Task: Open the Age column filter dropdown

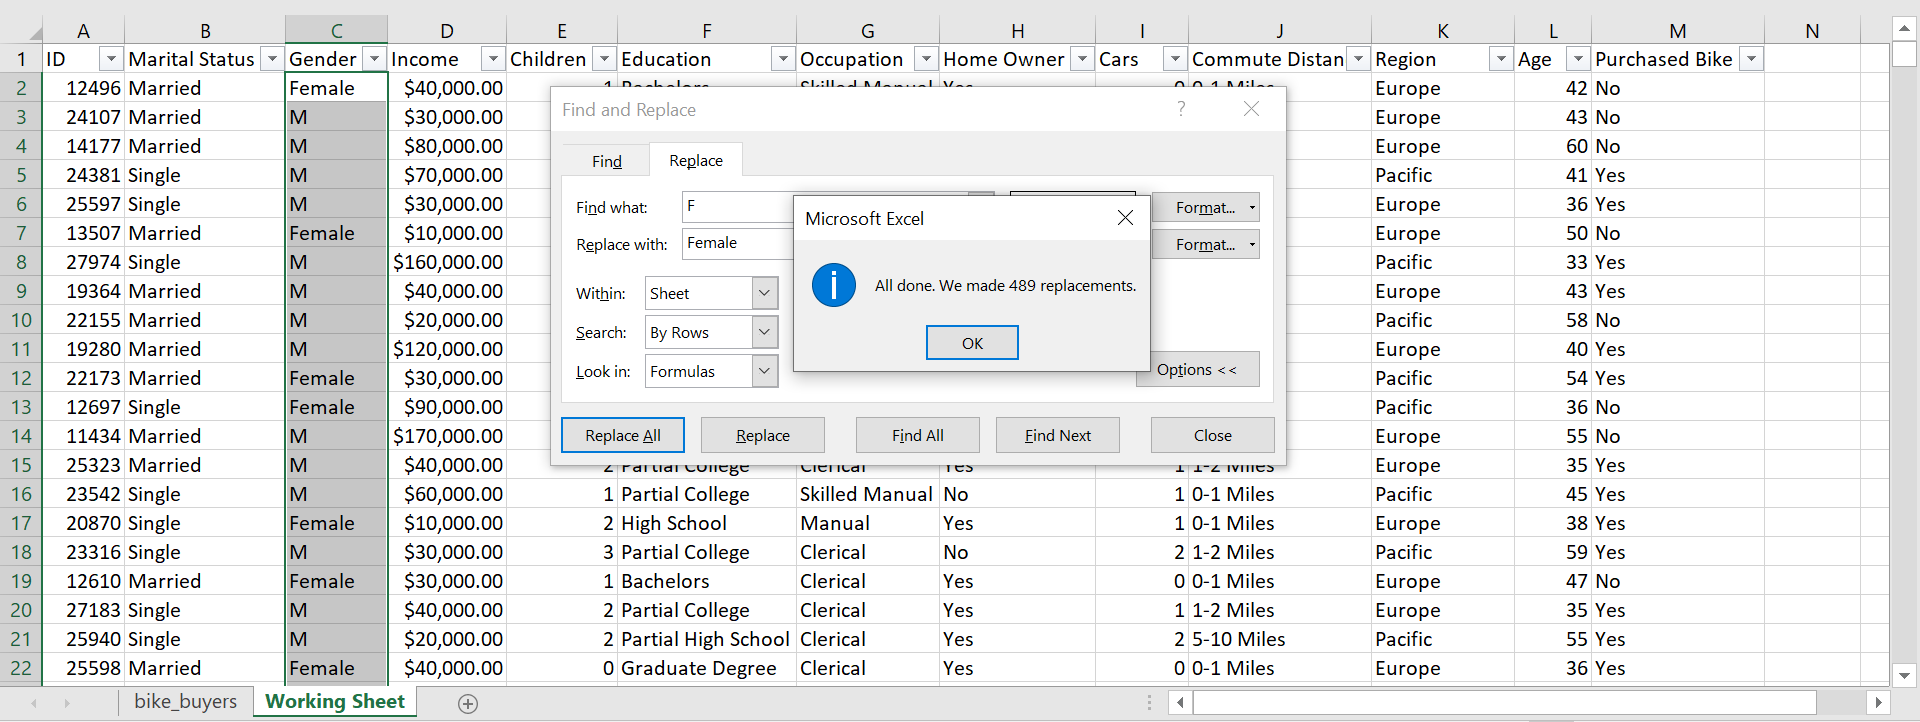Action: pos(1578,59)
